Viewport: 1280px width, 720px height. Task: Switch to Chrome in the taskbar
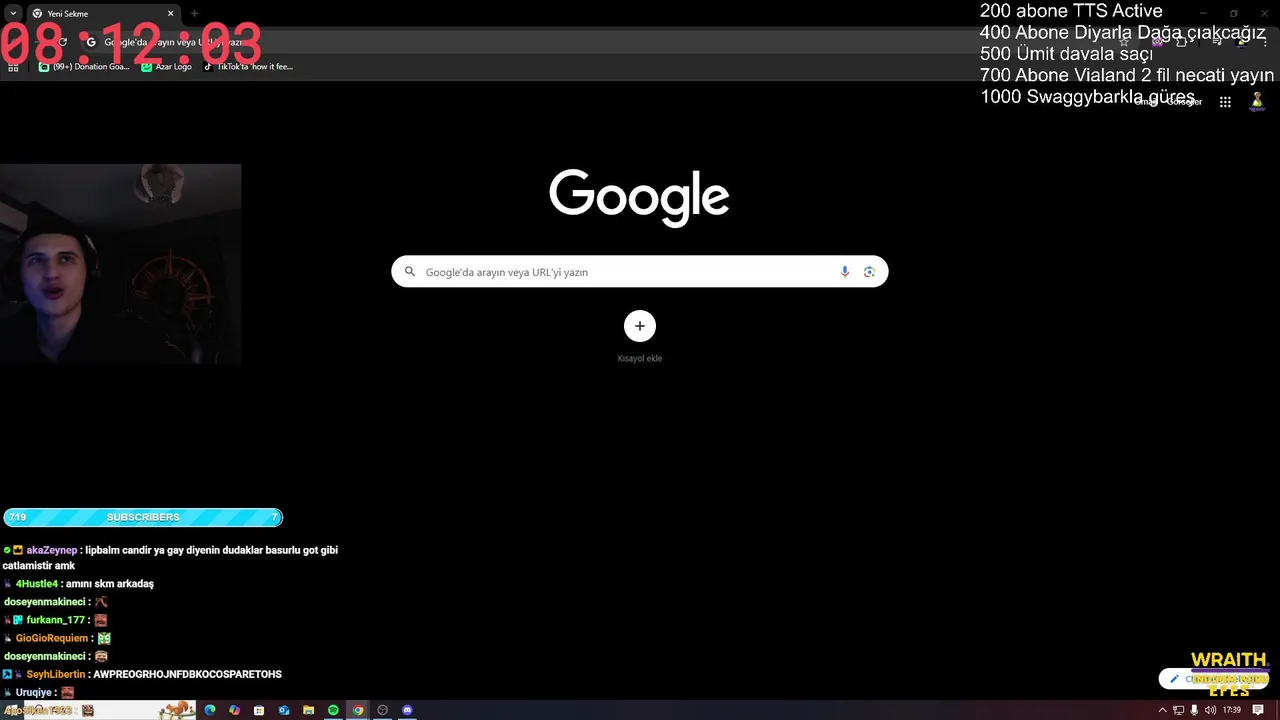(358, 710)
